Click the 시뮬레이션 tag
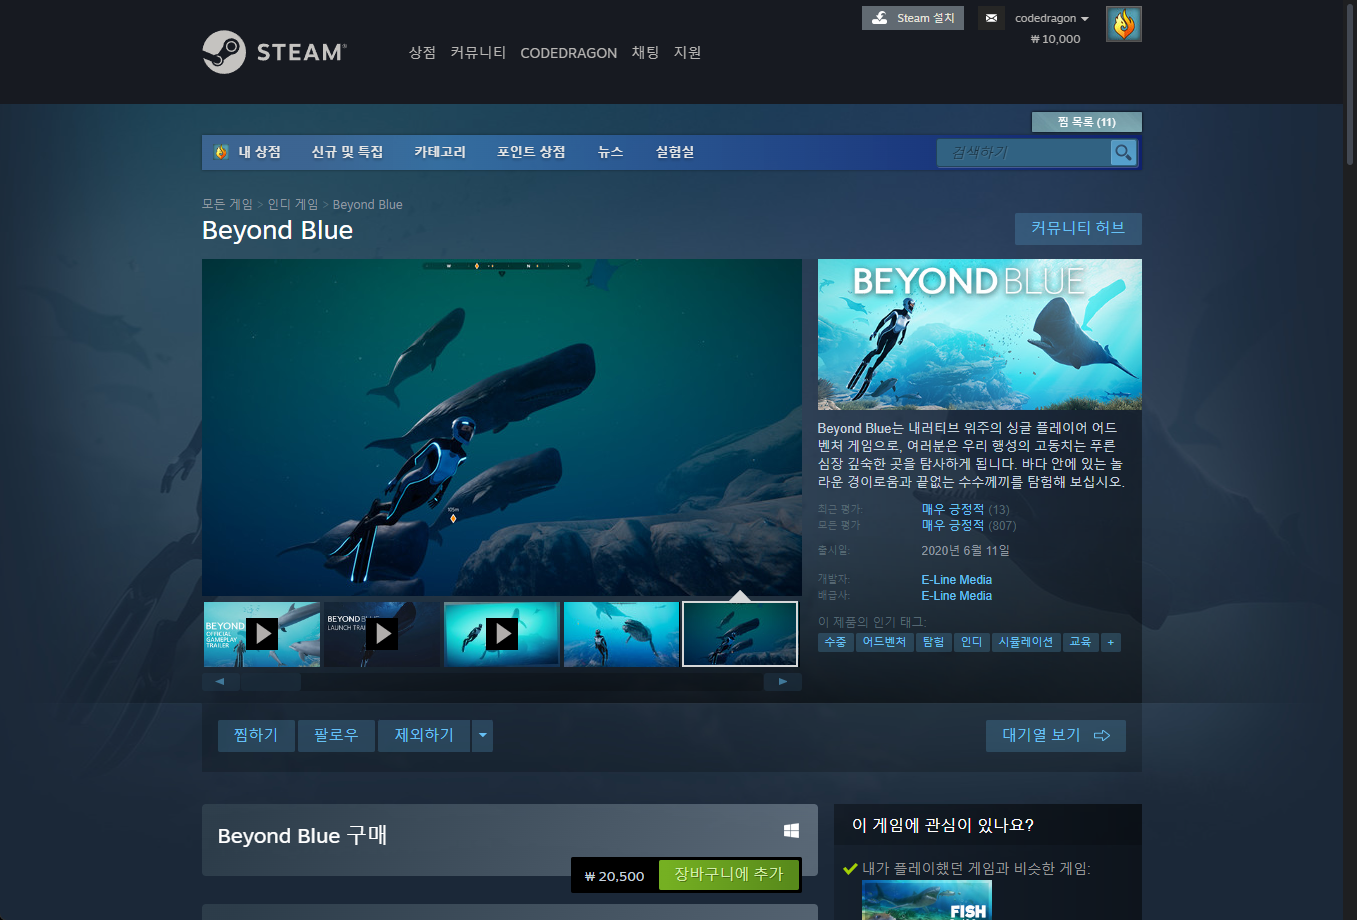Screen dimensions: 1357x920 pyautogui.click(x=1026, y=642)
